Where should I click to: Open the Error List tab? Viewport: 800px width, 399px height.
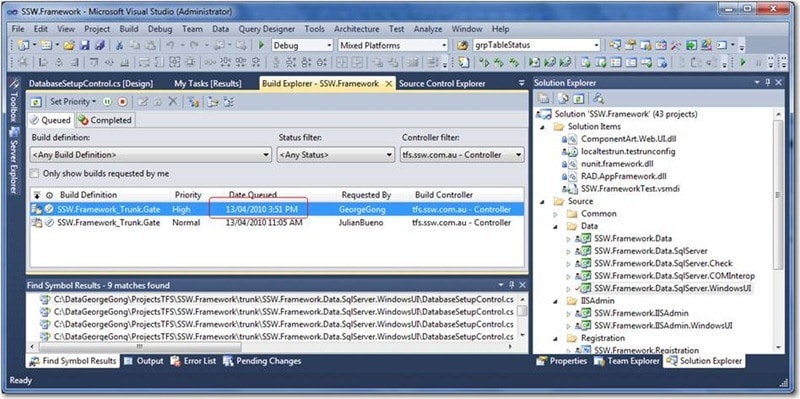(x=193, y=361)
